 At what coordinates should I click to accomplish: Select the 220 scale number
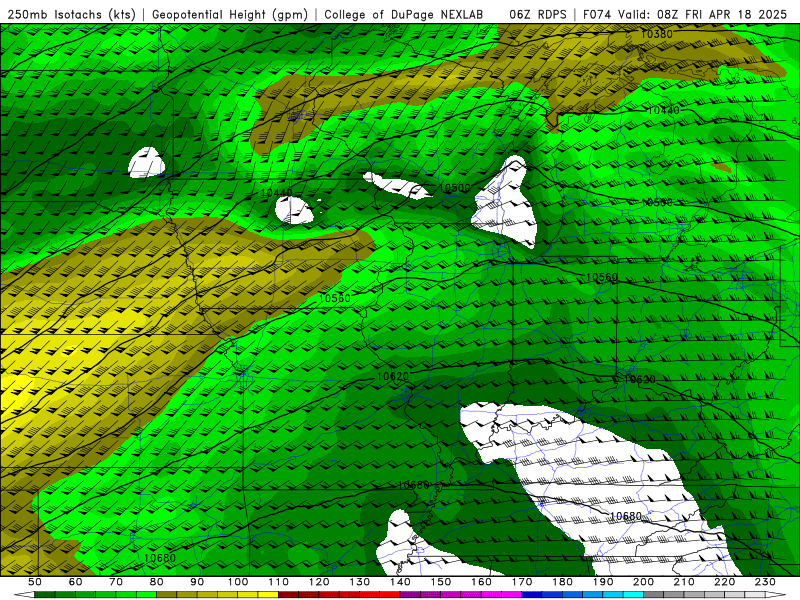[x=724, y=582]
